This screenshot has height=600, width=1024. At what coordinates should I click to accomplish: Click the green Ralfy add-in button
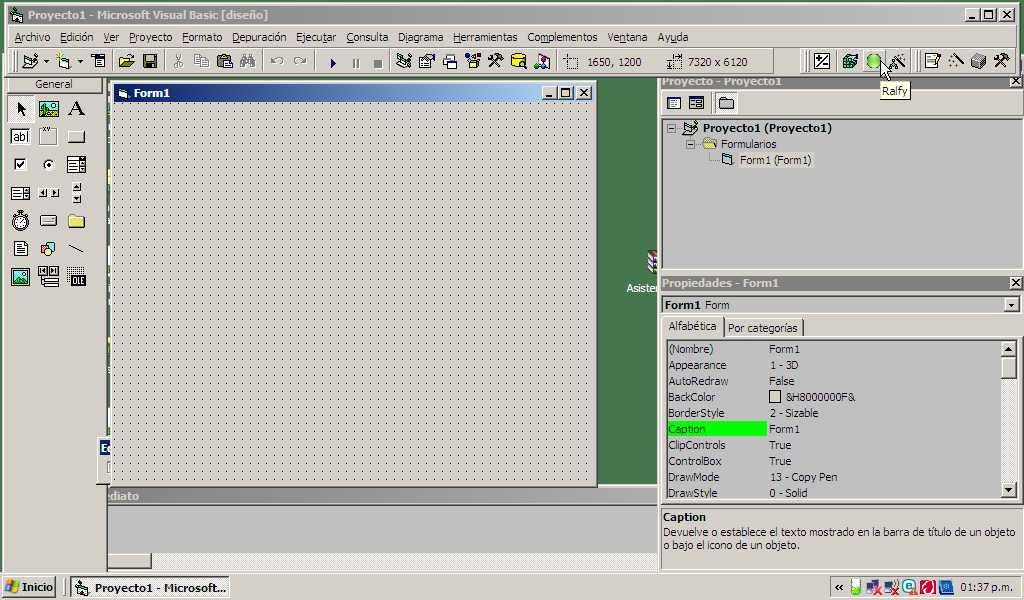point(873,61)
